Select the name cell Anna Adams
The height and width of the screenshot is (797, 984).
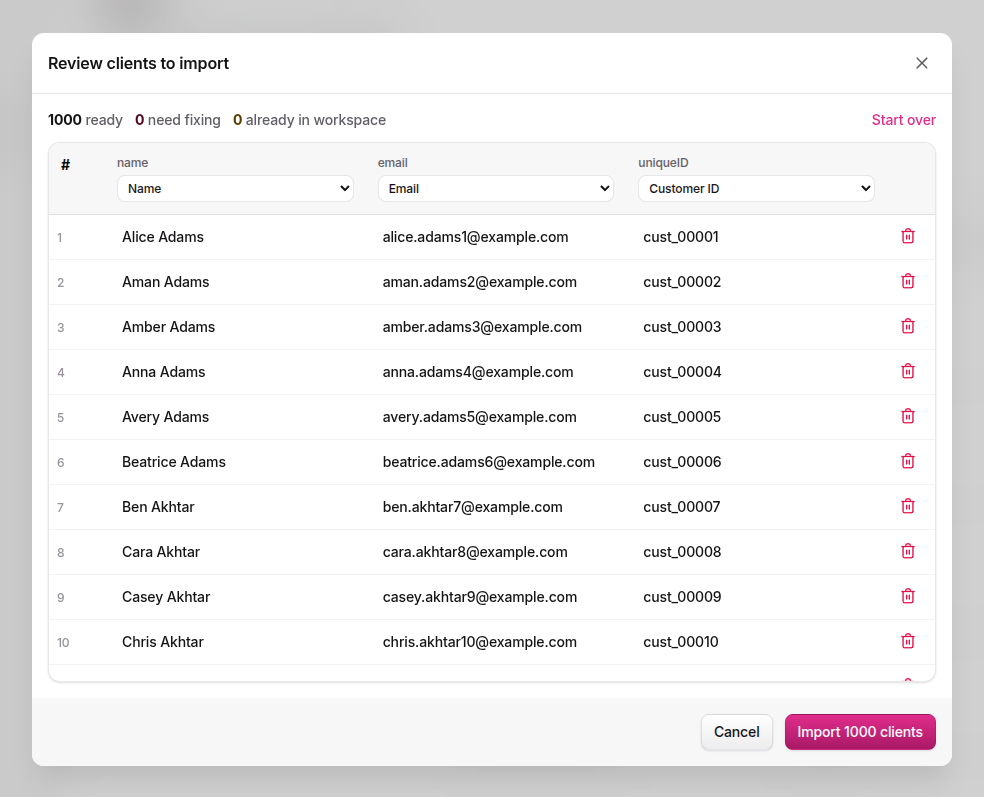164,372
